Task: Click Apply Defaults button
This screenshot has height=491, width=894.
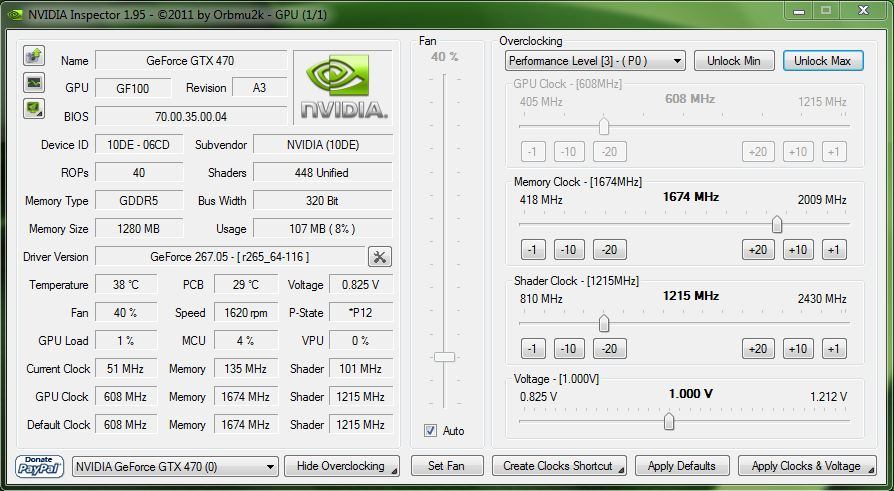Action: coord(682,466)
